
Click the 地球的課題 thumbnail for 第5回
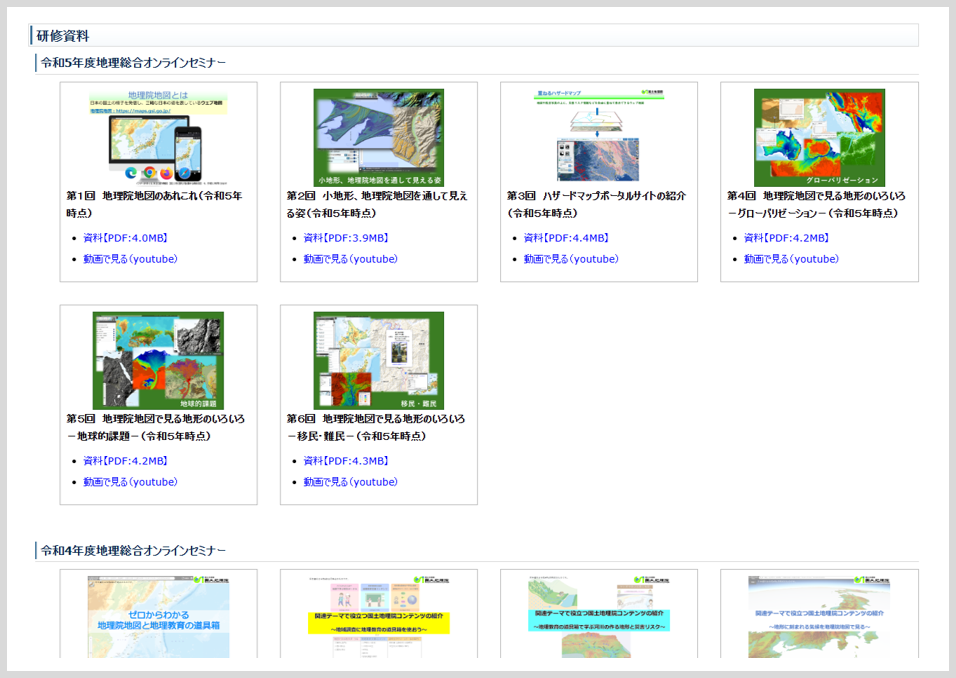tap(159, 361)
